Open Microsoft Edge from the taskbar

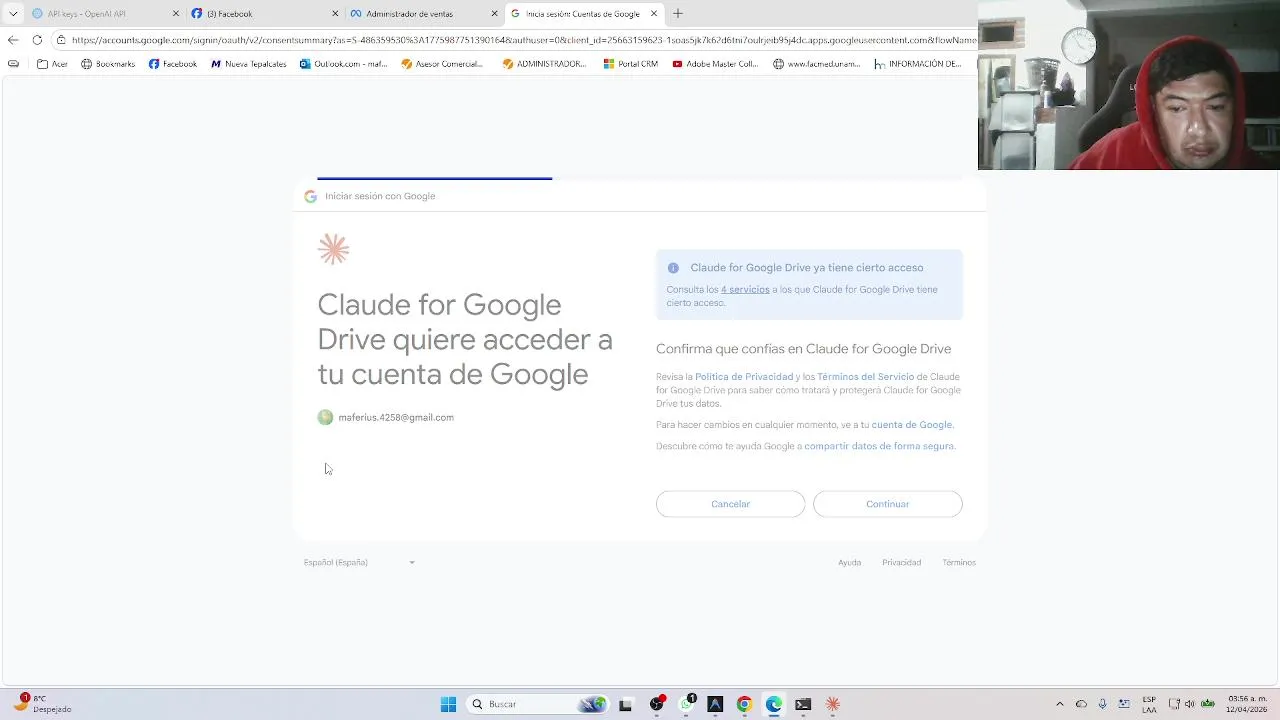pyautogui.click(x=773, y=704)
